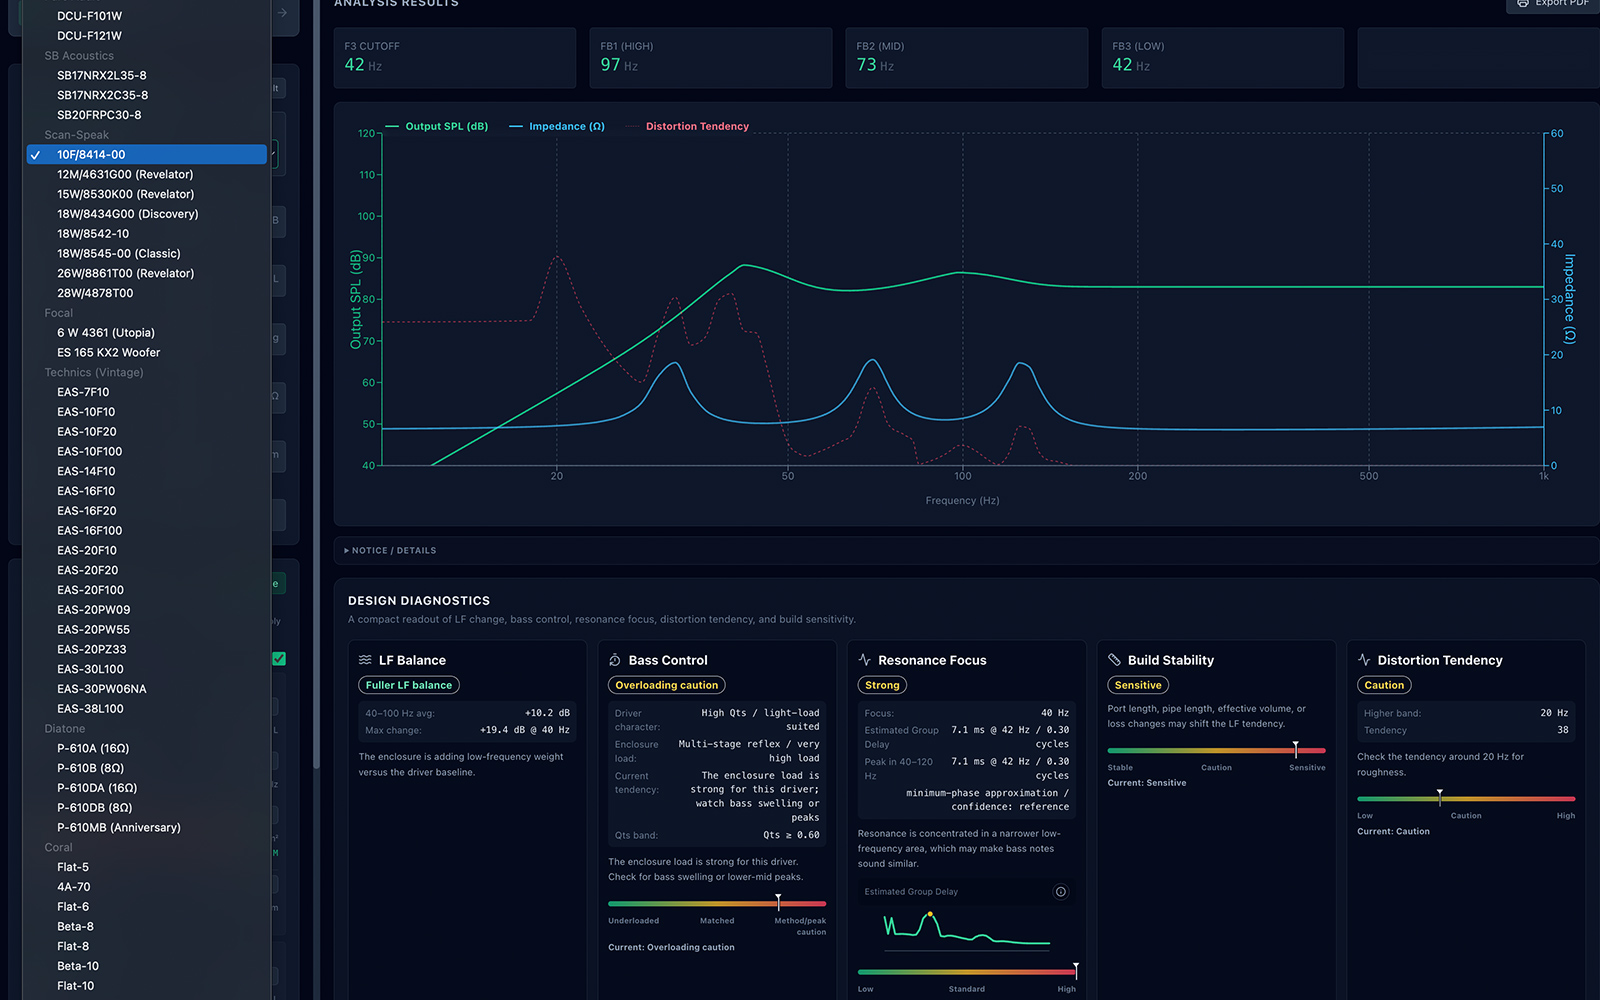1600x1000 pixels.
Task: Toggle the Distortion Tendency legend series
Action: (x=687, y=126)
